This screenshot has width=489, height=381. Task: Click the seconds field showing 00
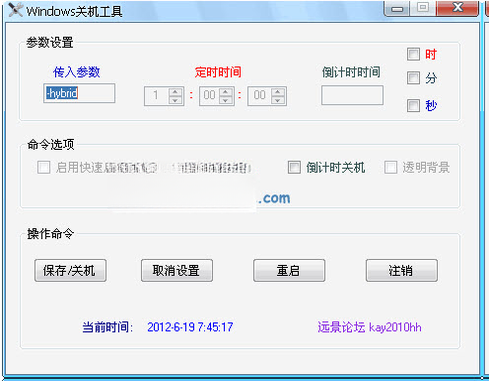click(x=260, y=96)
